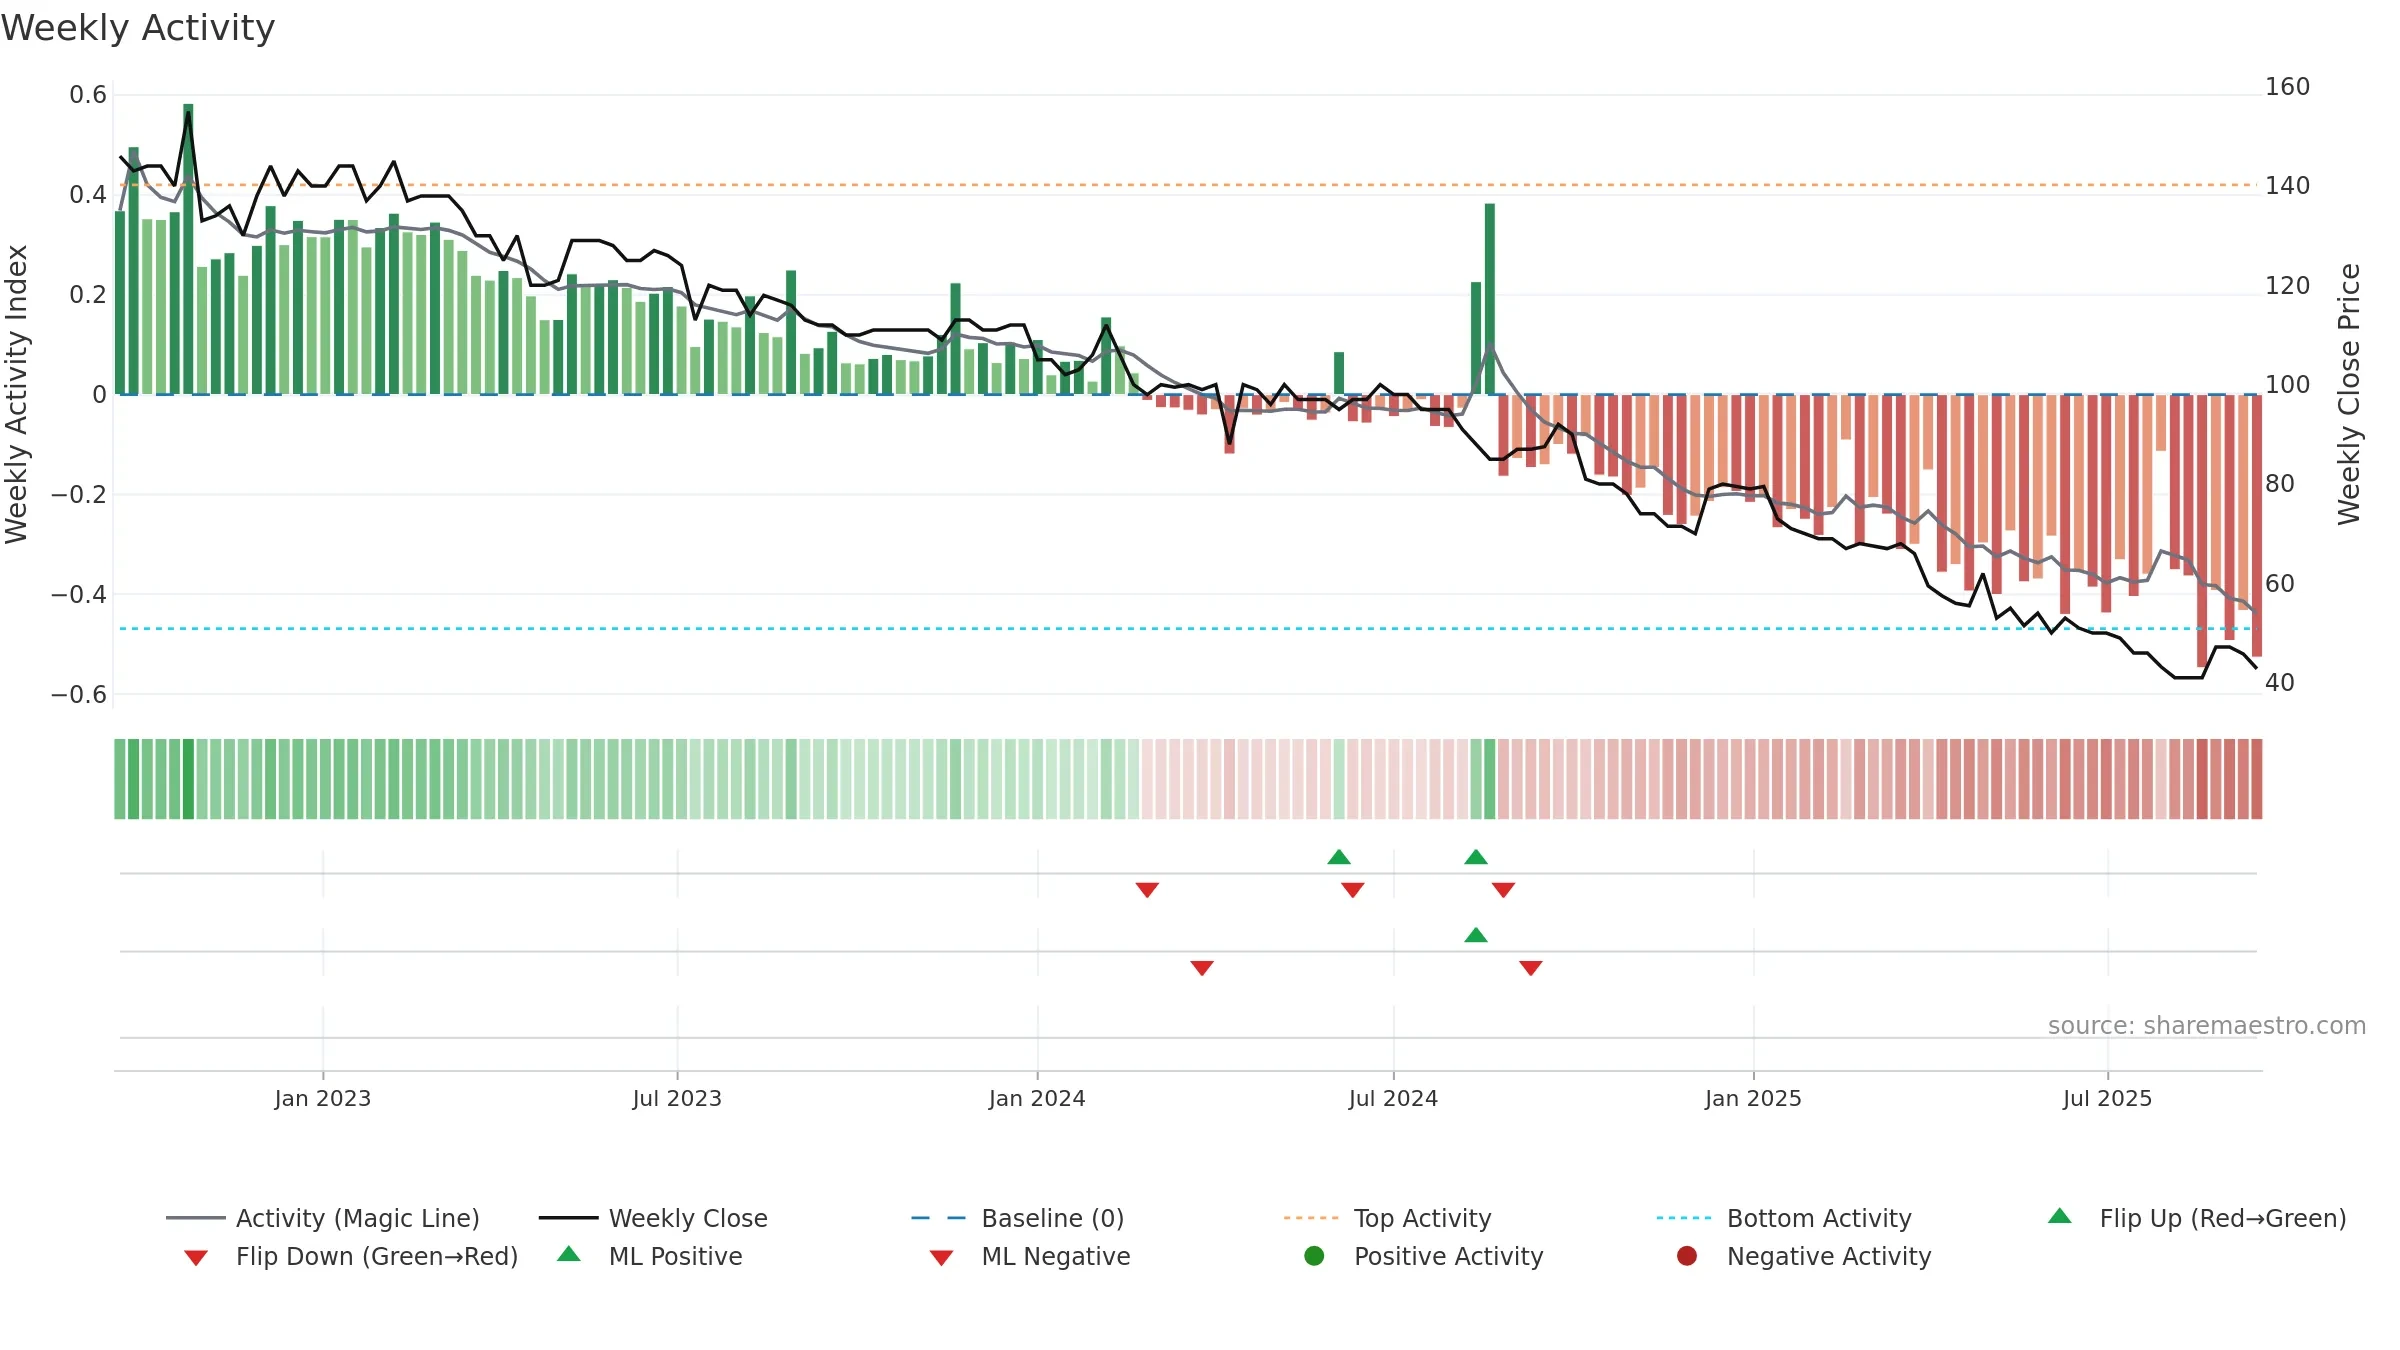Image resolution: width=2400 pixels, height=1350 pixels.
Task: Click the green heat strip cell after Jul 2024
Action: coord(1489,779)
